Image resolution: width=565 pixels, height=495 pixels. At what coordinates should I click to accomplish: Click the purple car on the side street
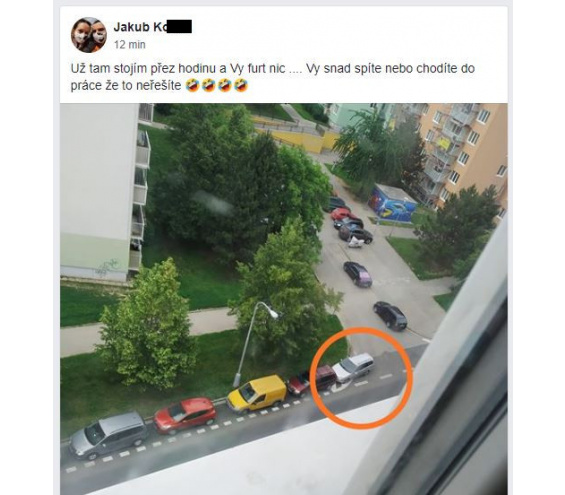[x=358, y=274]
